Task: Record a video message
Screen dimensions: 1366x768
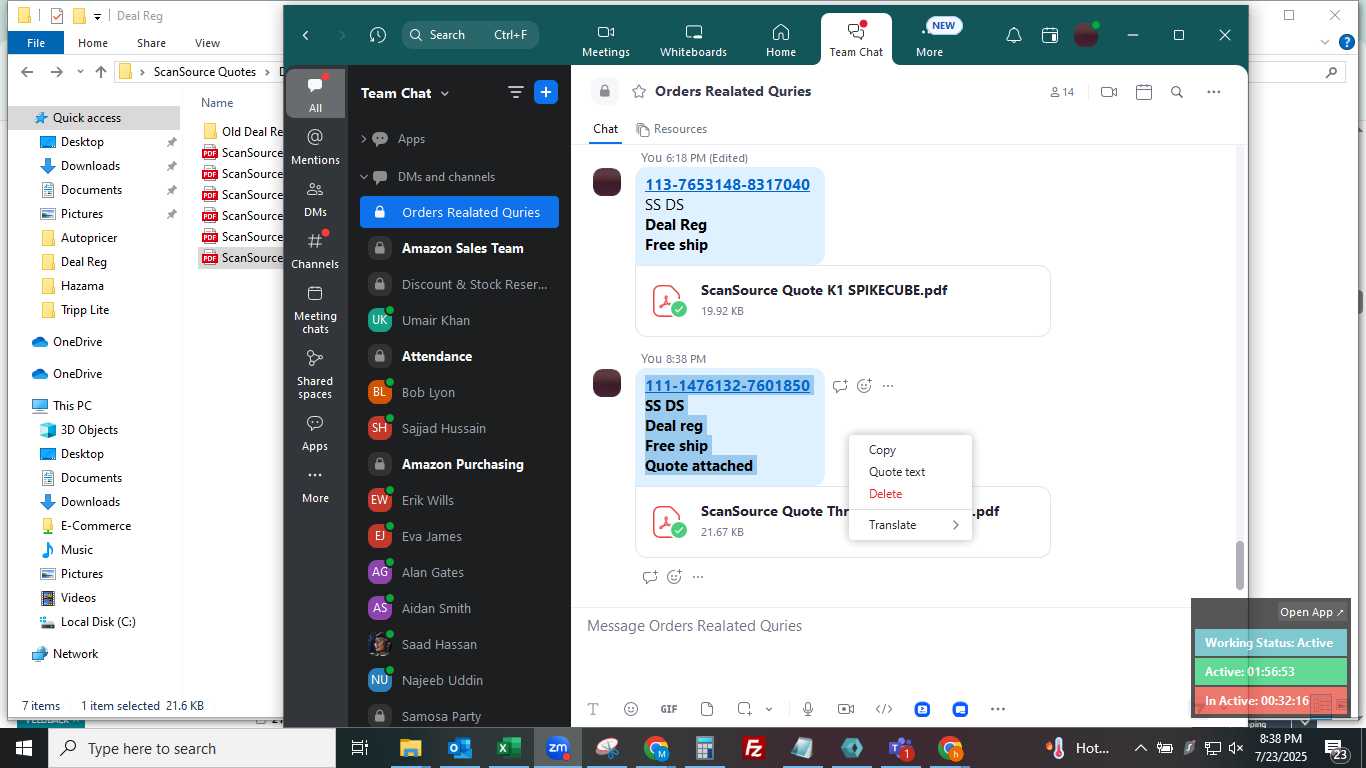Action: (x=846, y=709)
